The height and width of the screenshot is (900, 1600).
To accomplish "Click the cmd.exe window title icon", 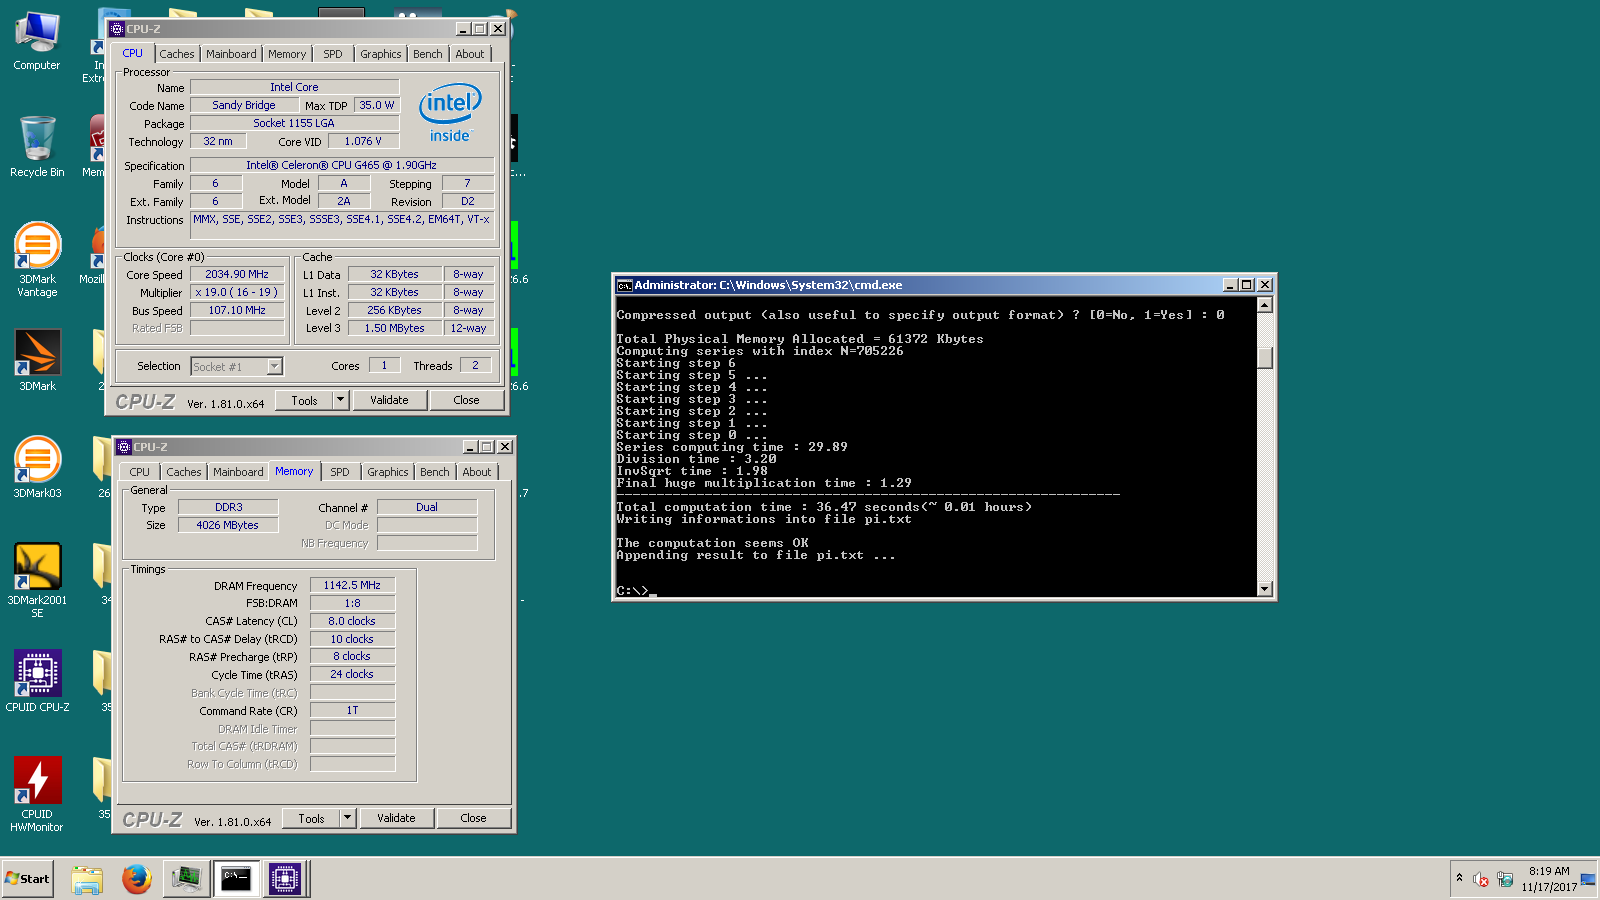I will point(624,285).
